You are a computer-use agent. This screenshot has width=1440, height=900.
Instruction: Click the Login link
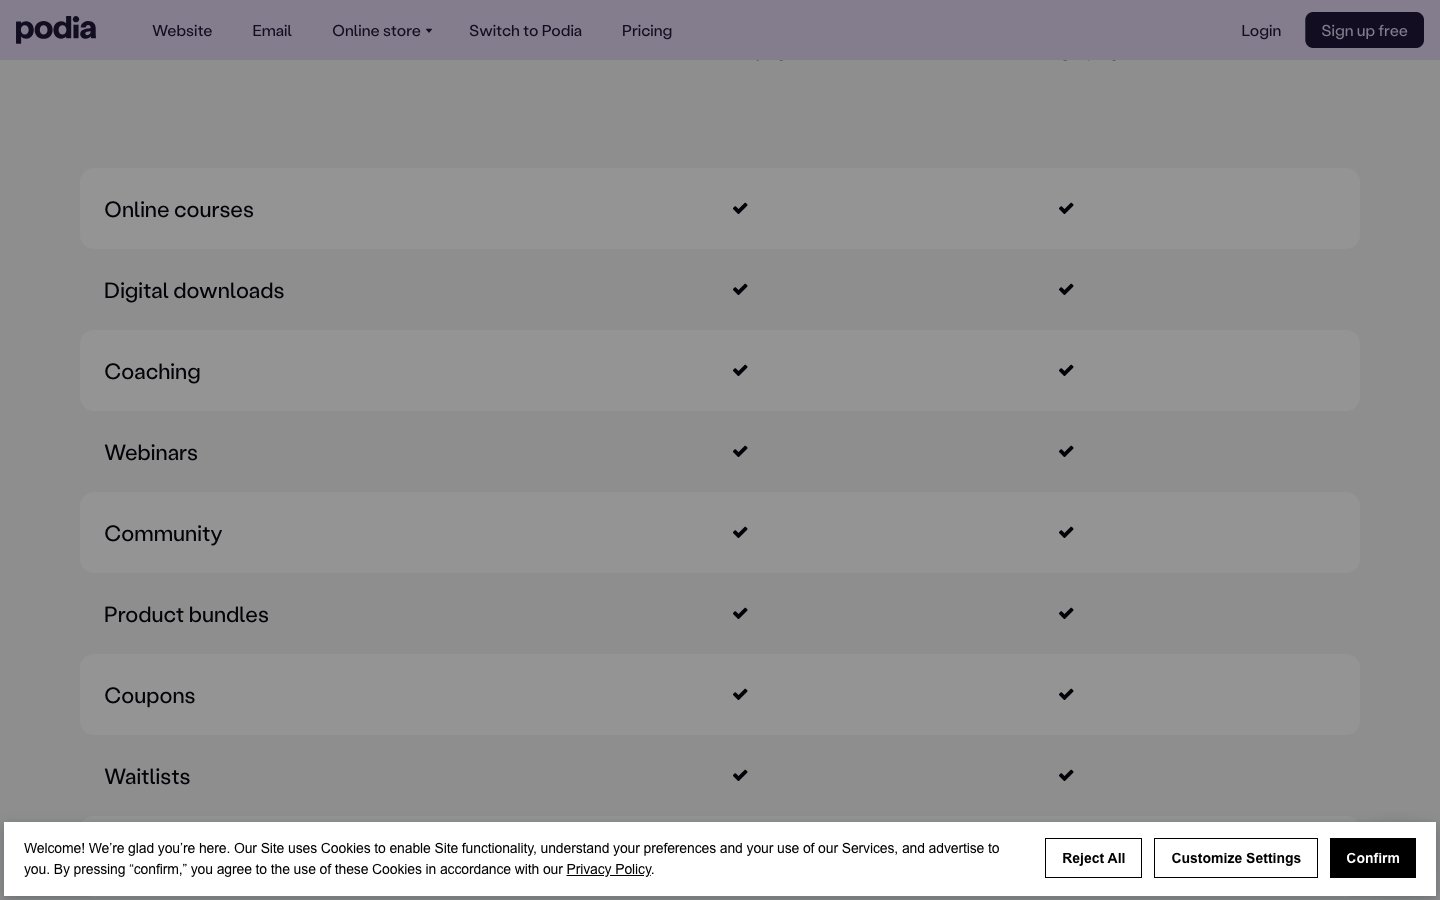tap(1261, 31)
